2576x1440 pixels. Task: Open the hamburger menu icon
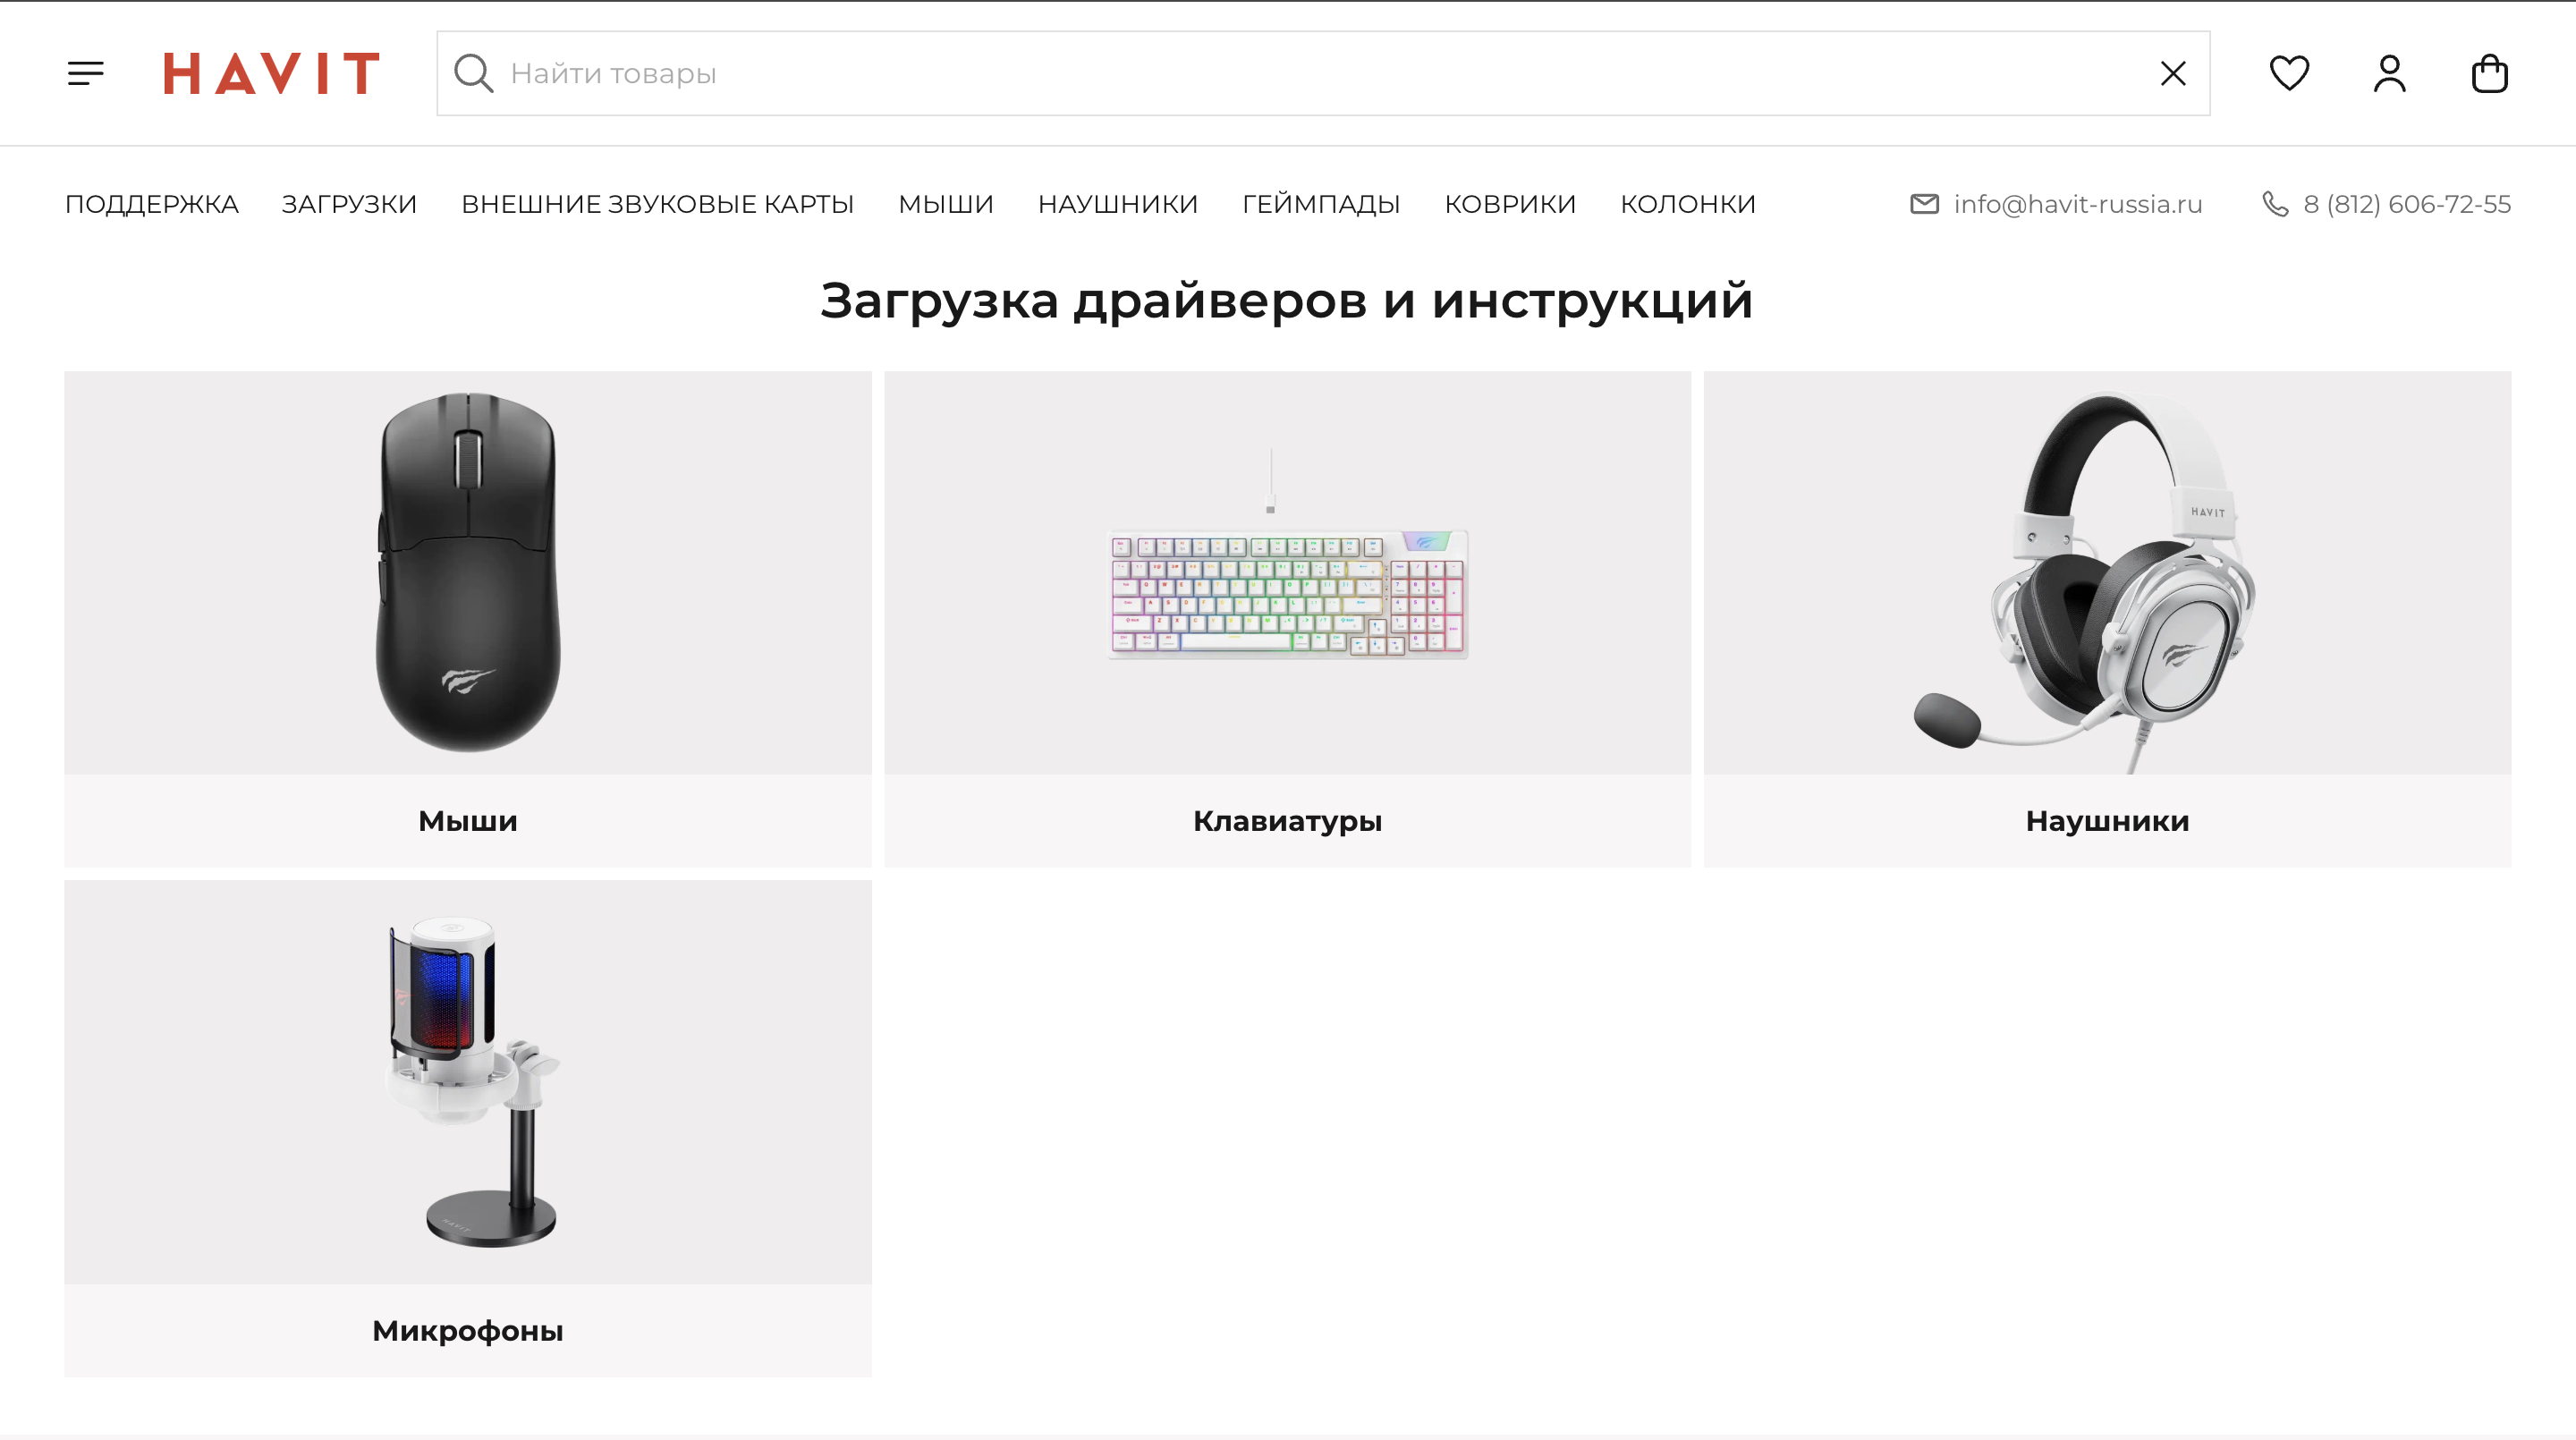coord(86,73)
